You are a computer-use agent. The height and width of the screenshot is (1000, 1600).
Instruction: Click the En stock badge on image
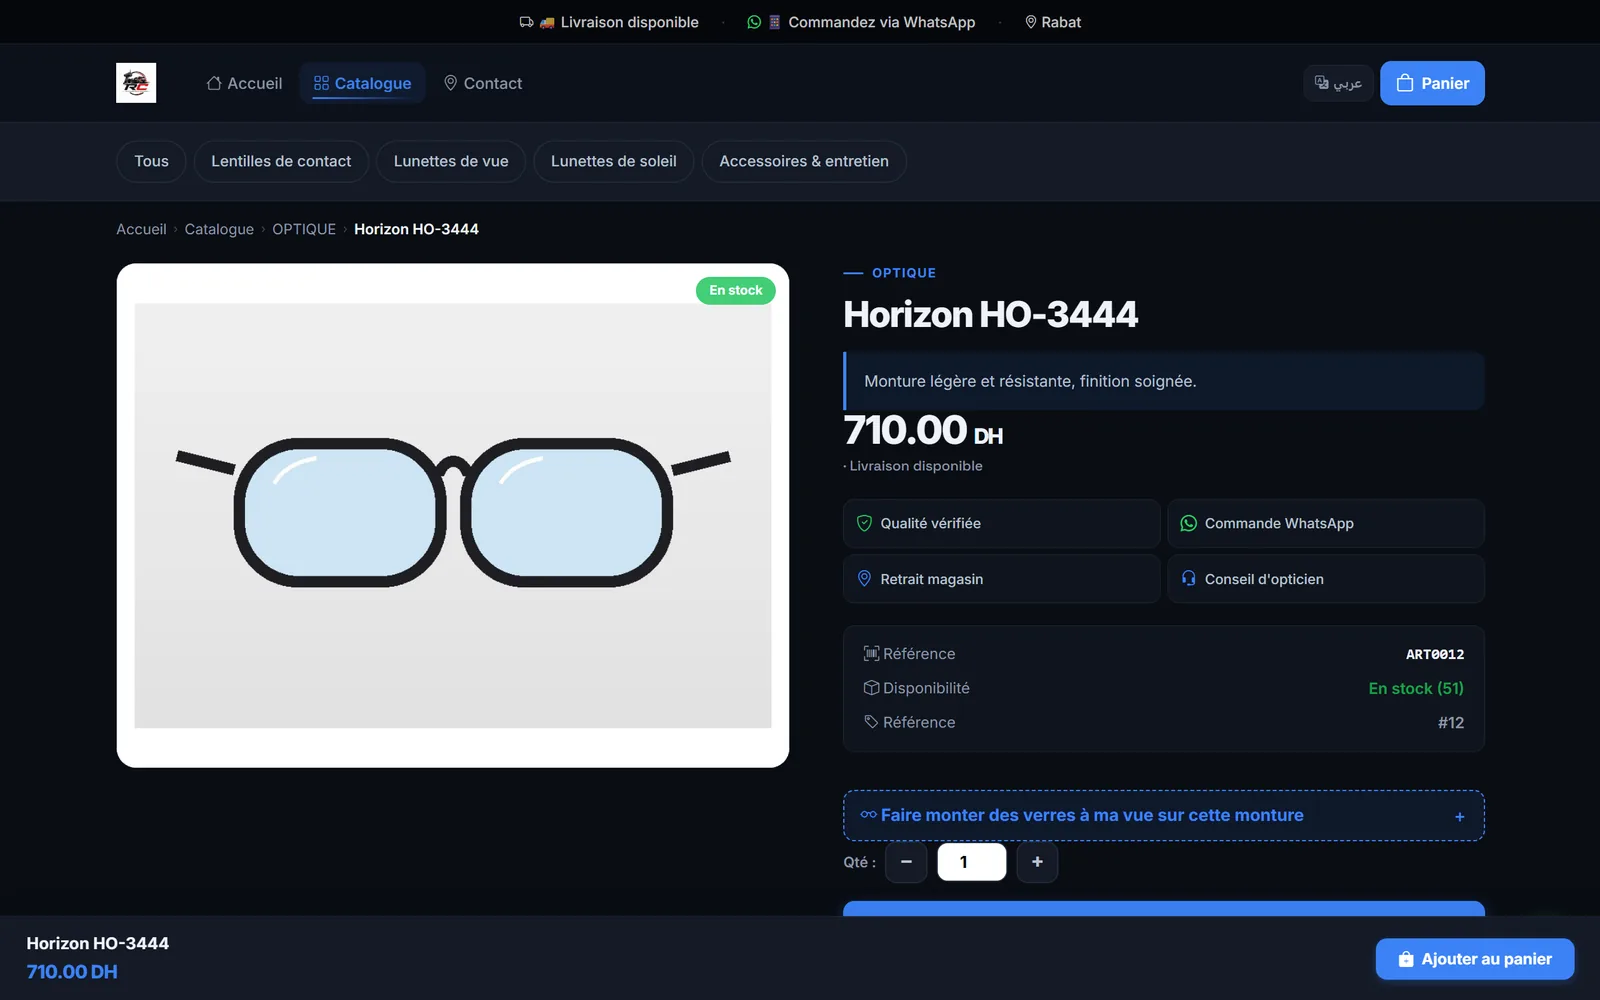tap(735, 290)
